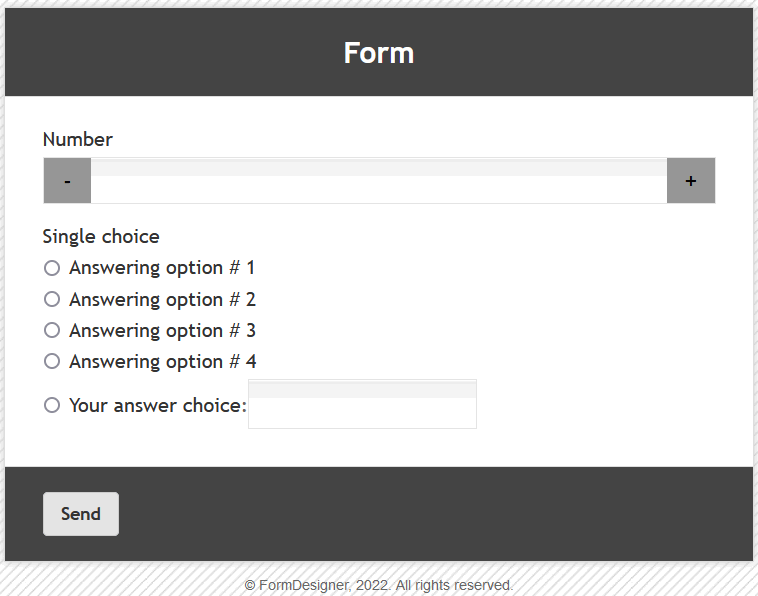Click the 'Form' header title
758x596 pixels.
(379, 53)
